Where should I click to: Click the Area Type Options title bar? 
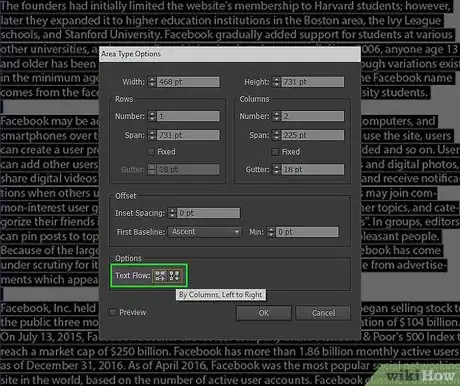230,54
